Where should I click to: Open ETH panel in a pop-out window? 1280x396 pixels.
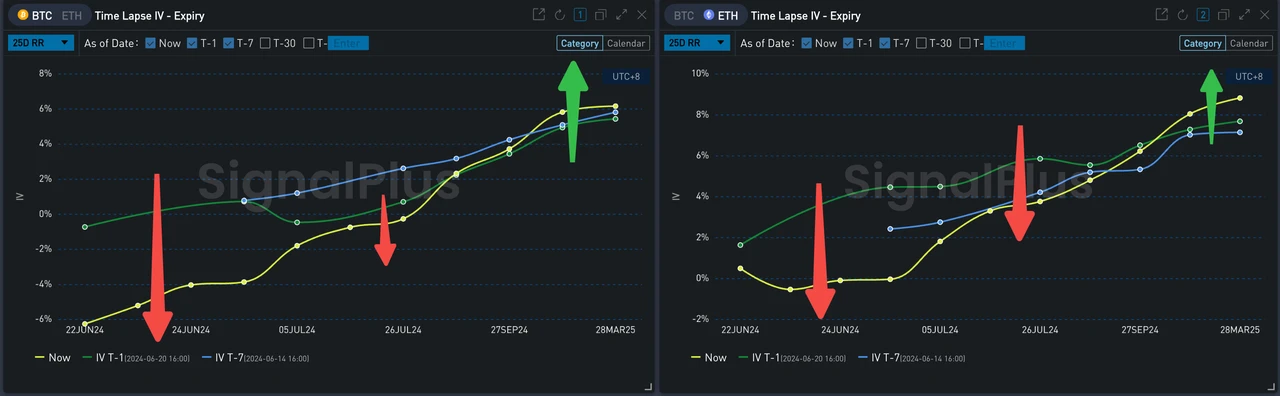(x=1162, y=15)
